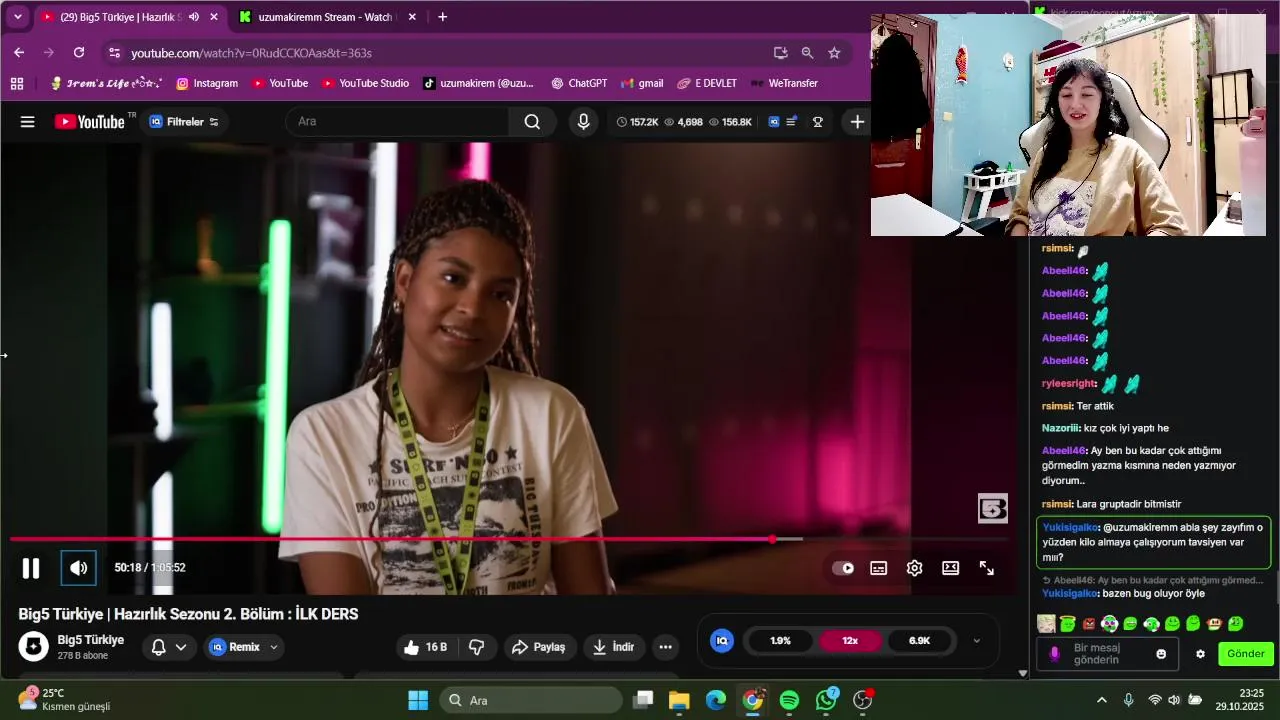Screen dimensions: 1280x720
Task: Open WeTransfer bookmark
Action: coord(784,84)
